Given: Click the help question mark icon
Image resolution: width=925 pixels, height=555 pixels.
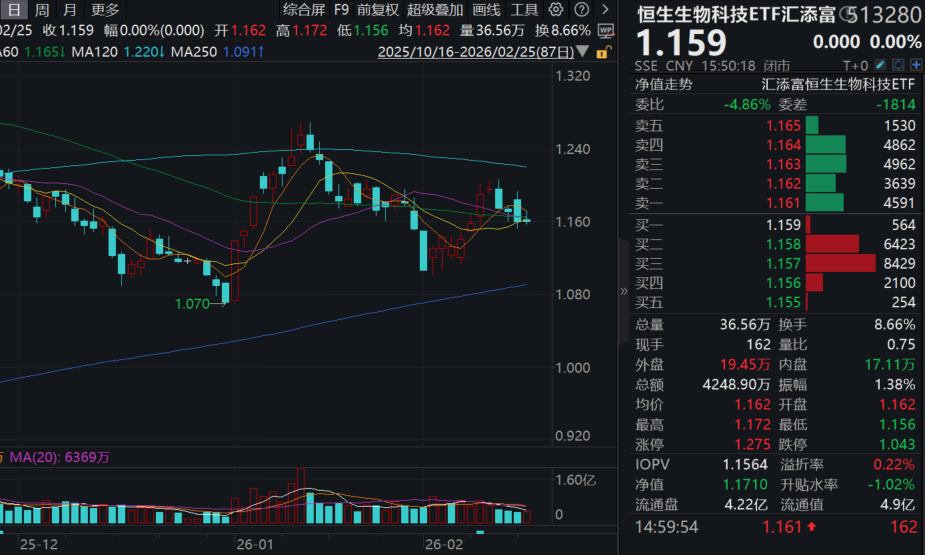Looking at the screenshot, I should coord(581,10).
